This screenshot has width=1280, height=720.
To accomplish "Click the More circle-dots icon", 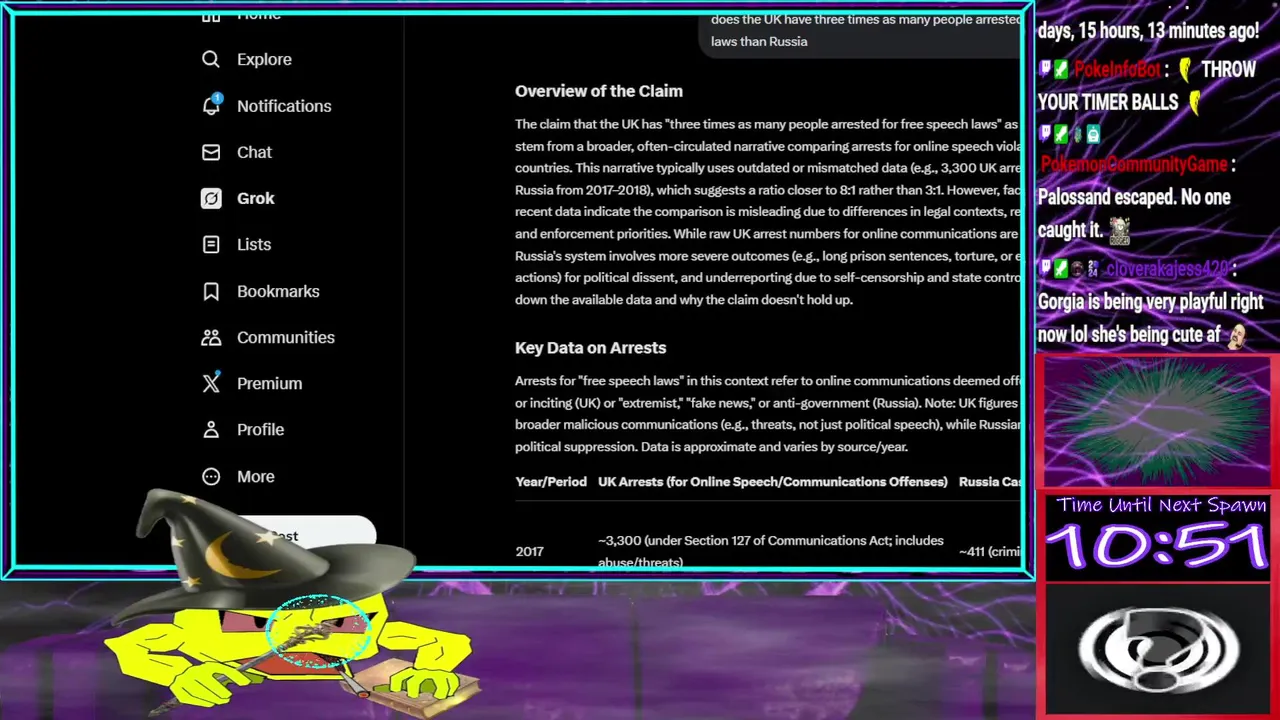I will point(211,476).
